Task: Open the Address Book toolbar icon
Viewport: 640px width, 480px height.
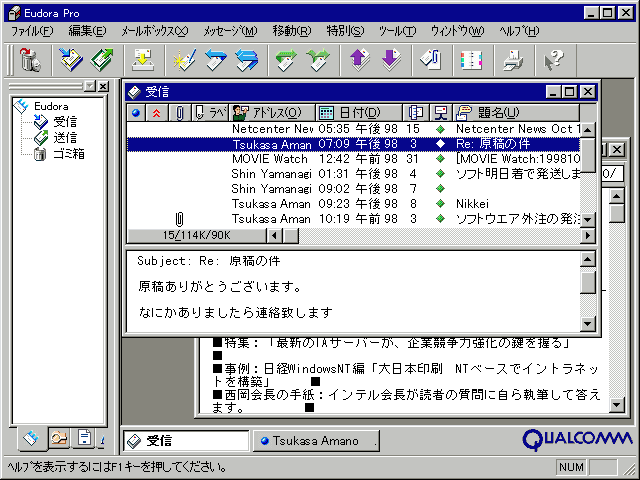Action: tap(472, 60)
